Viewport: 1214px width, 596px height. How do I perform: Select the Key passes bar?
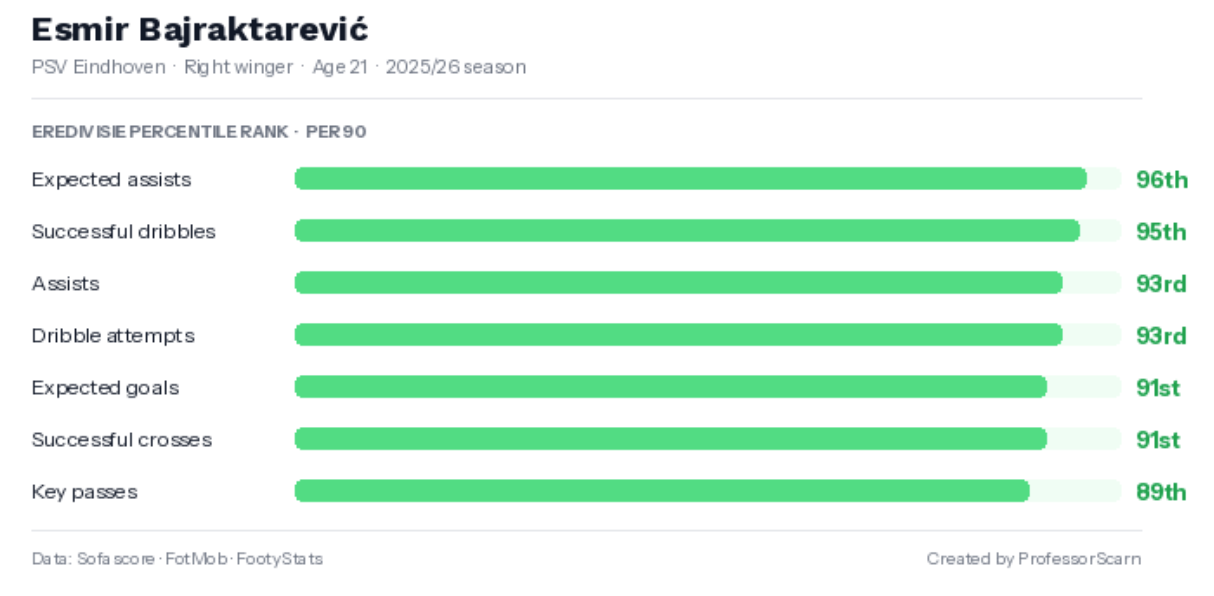click(x=708, y=491)
